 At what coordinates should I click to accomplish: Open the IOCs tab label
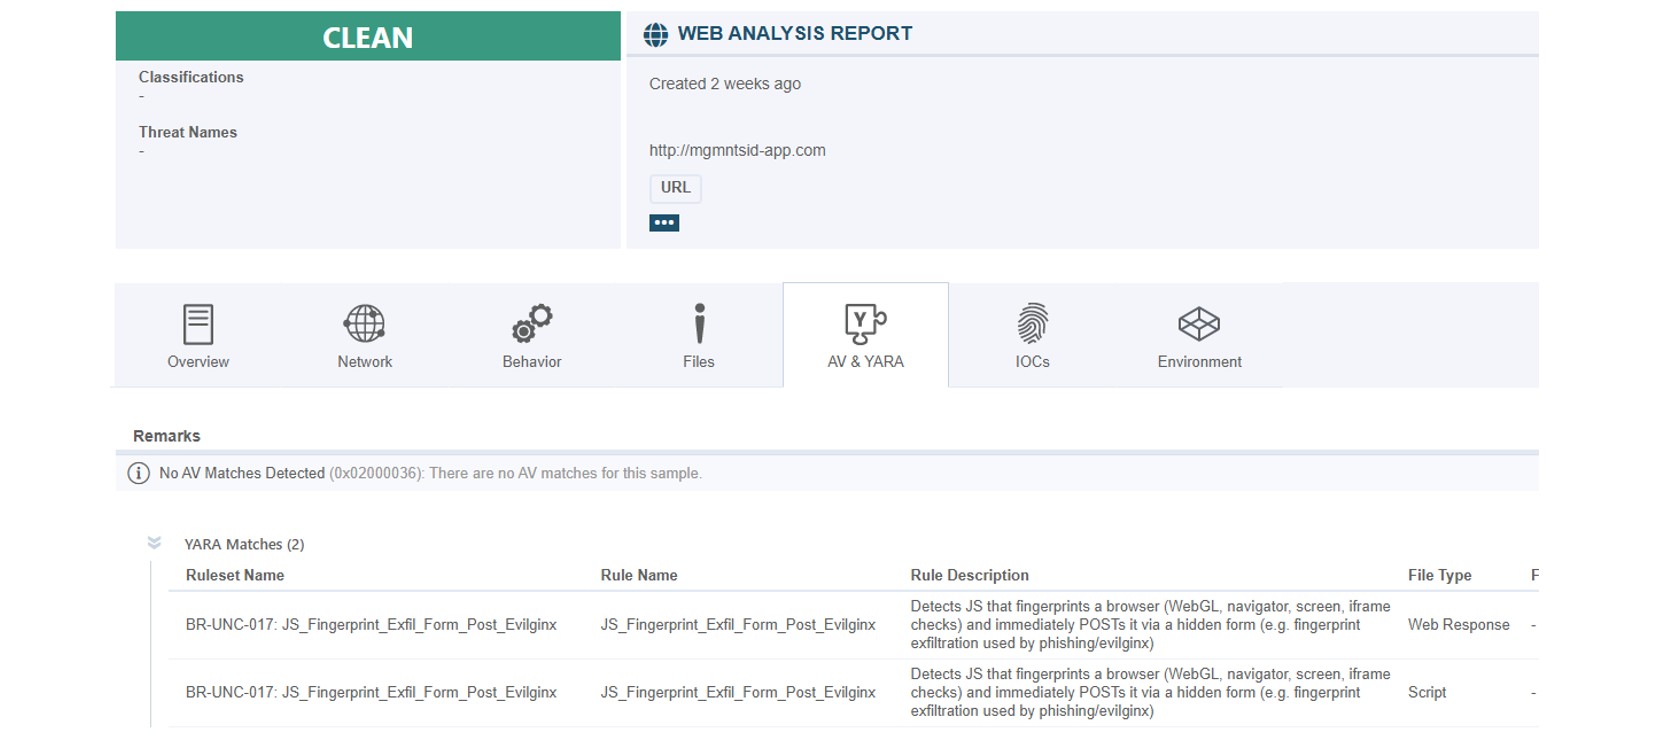coord(1032,362)
